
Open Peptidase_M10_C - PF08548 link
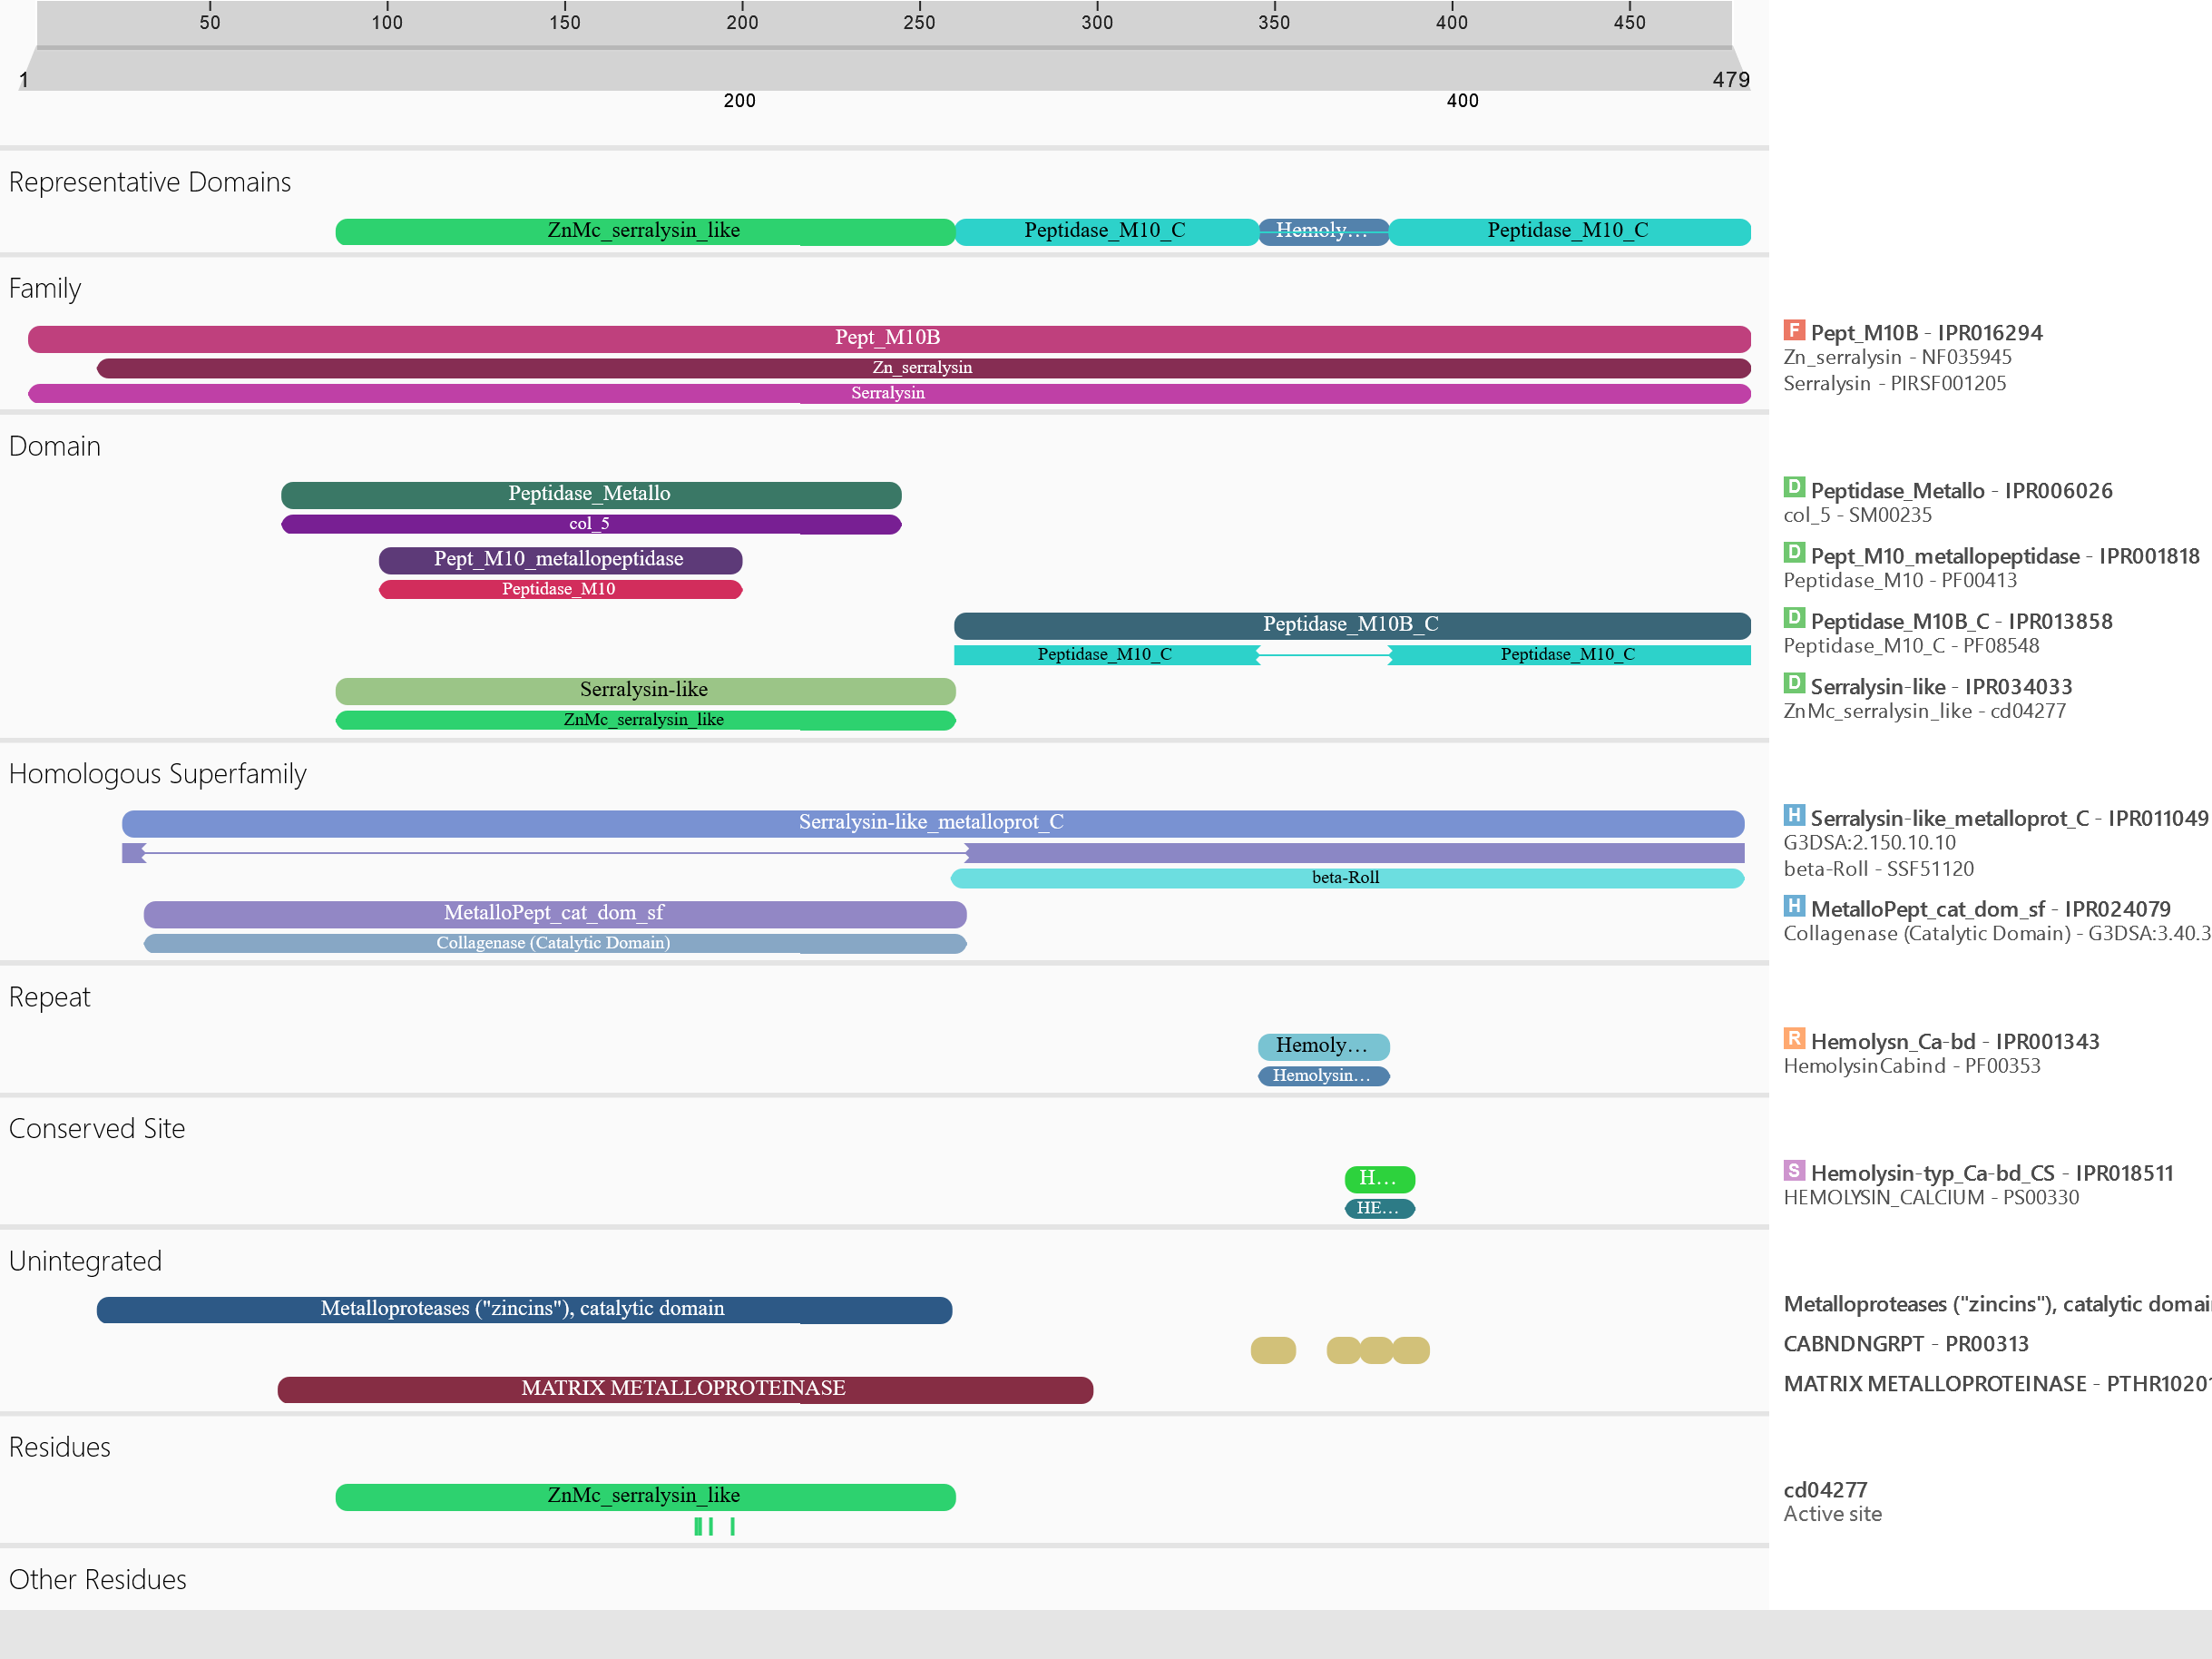1911,646
